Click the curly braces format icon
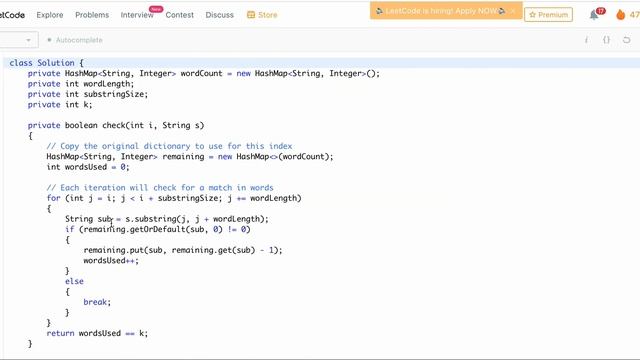The height and width of the screenshot is (360, 640). coord(607,40)
